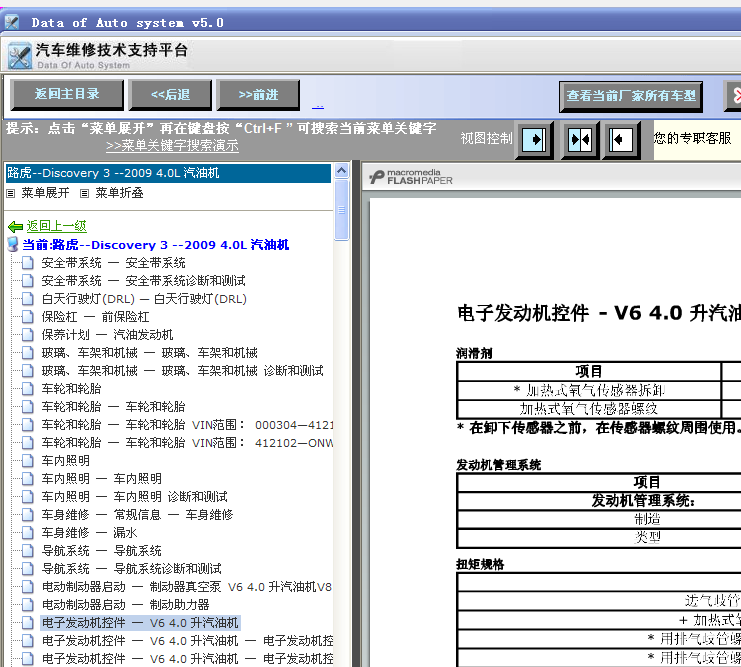The width and height of the screenshot is (741, 667).
Task: Click the 发动机管理系统 section heading
Action: point(499,465)
